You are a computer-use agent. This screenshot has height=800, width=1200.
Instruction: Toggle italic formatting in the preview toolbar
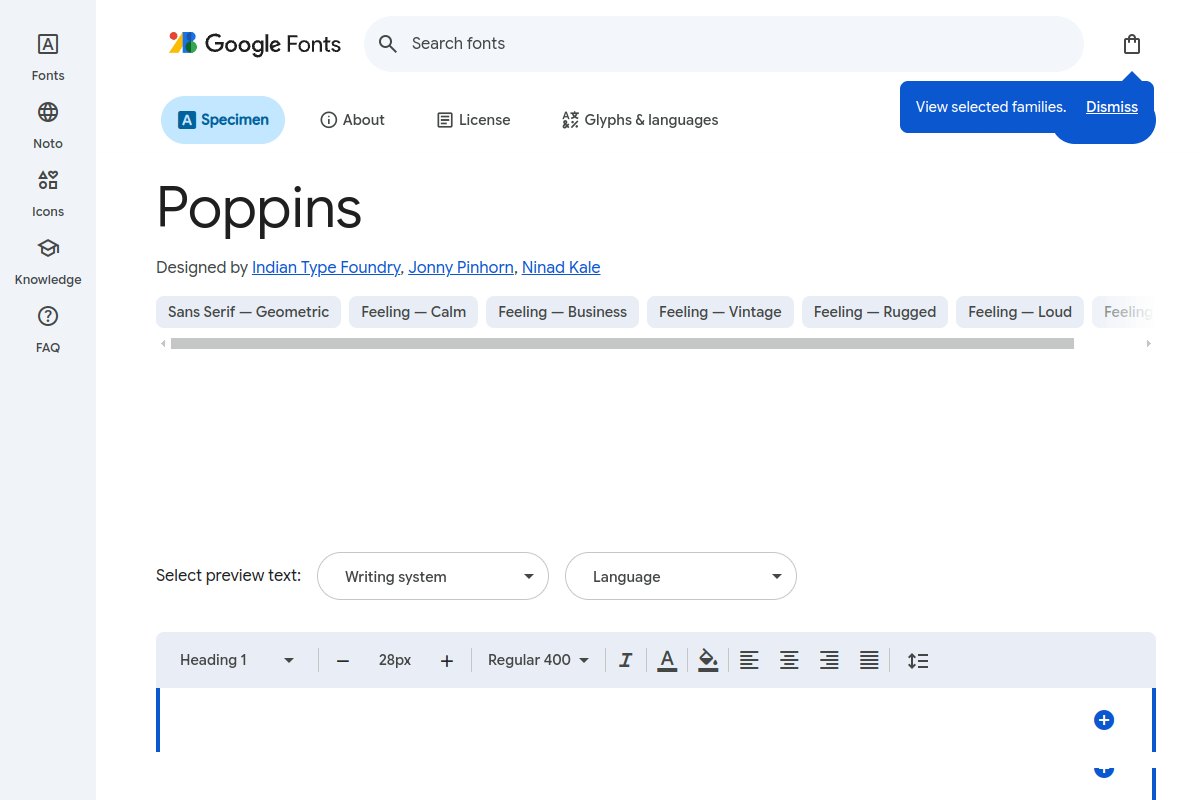tap(625, 660)
